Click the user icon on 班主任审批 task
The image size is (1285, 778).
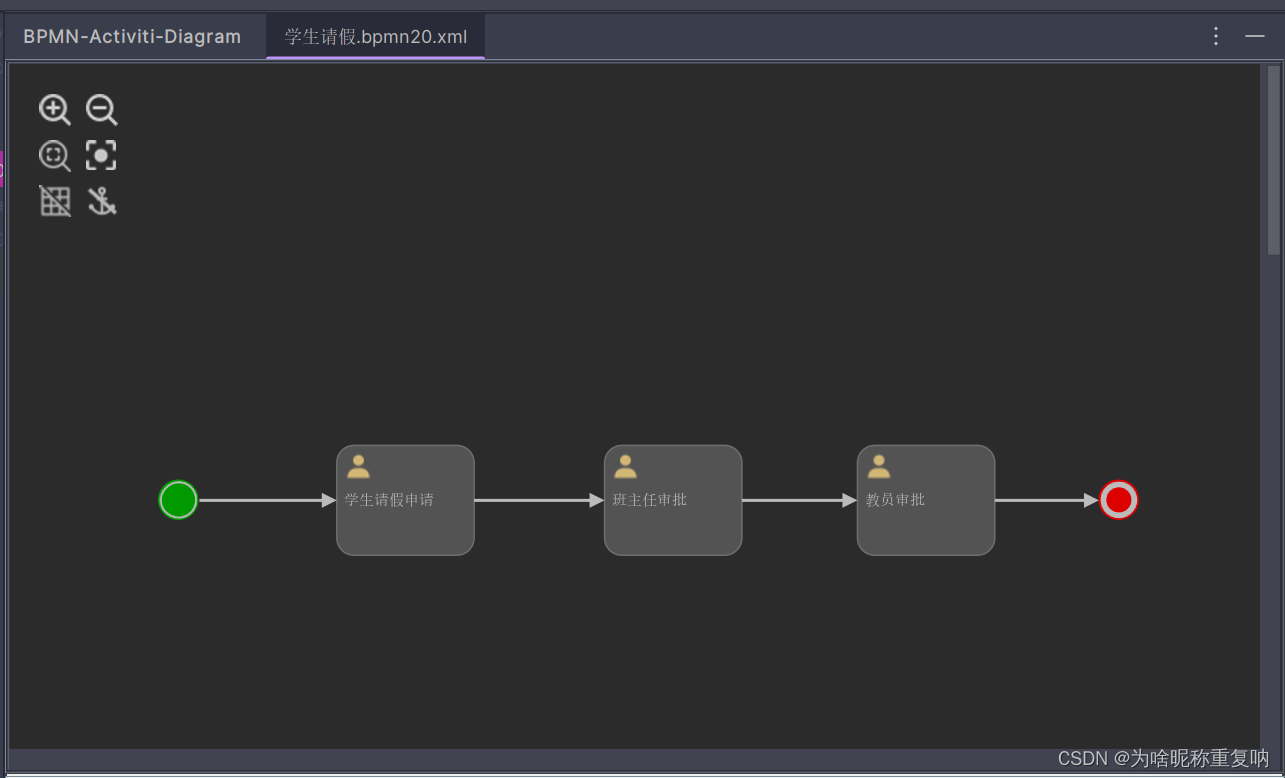click(626, 466)
